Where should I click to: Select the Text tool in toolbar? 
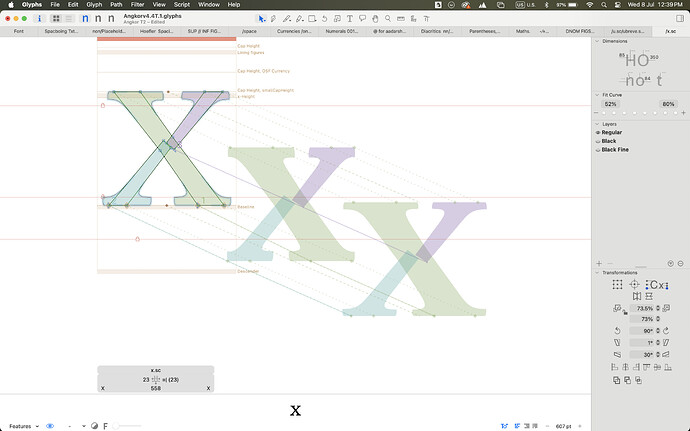tap(349, 18)
